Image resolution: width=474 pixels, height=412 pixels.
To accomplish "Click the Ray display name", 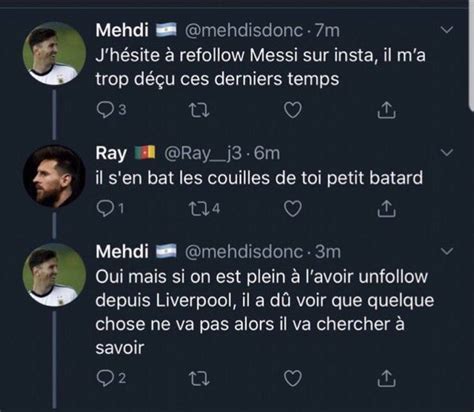I will tap(111, 153).
